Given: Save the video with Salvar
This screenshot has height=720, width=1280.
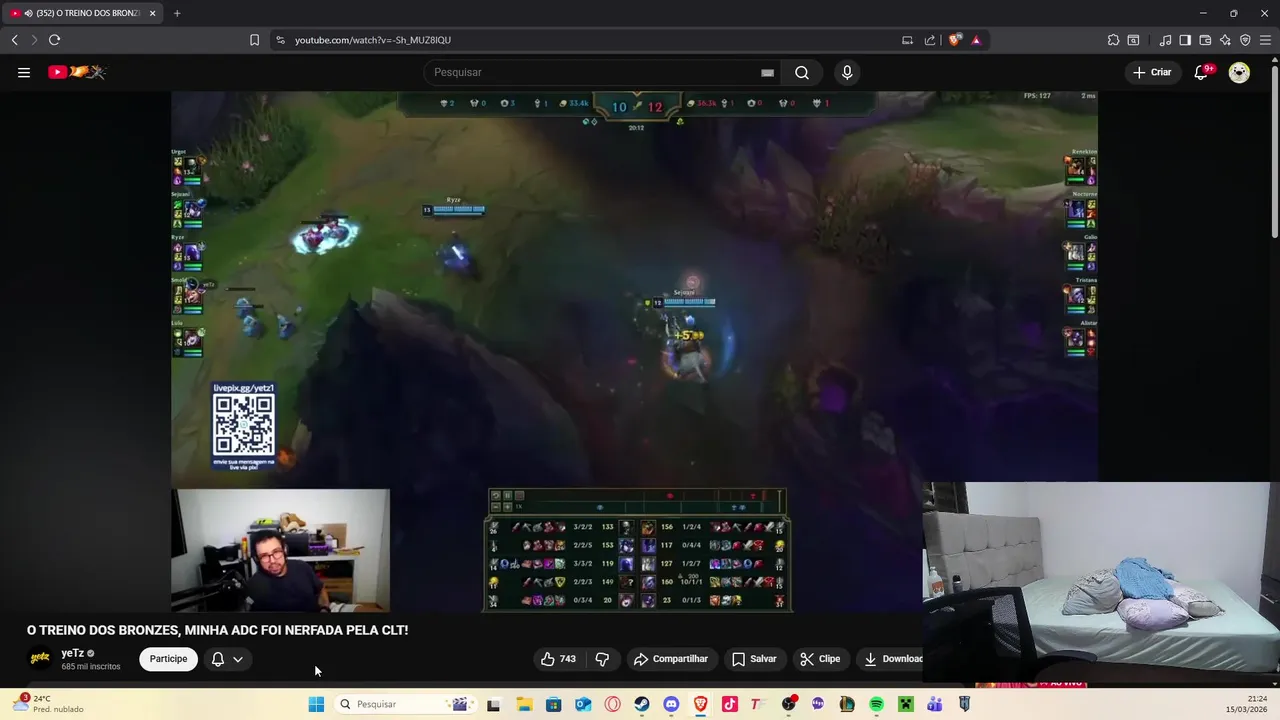Looking at the screenshot, I should [754, 659].
